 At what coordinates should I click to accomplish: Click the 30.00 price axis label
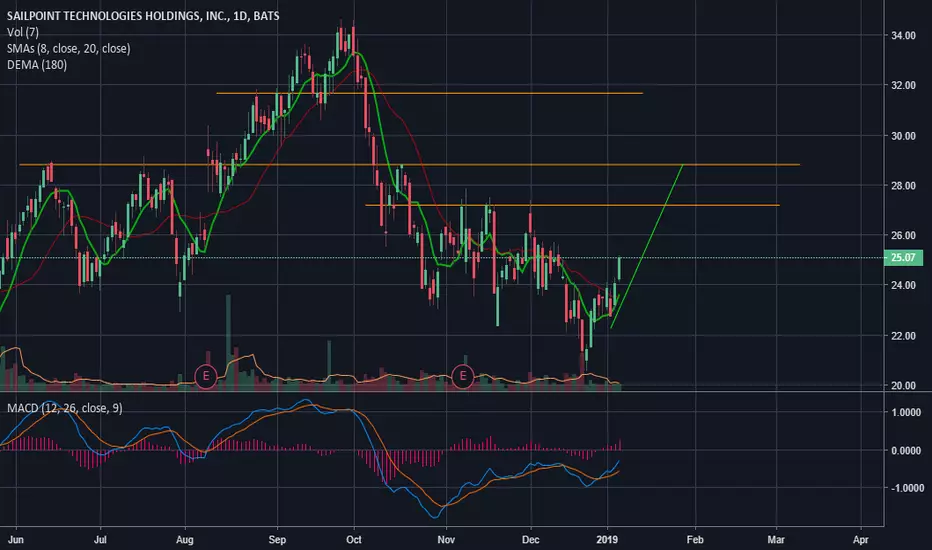click(903, 136)
